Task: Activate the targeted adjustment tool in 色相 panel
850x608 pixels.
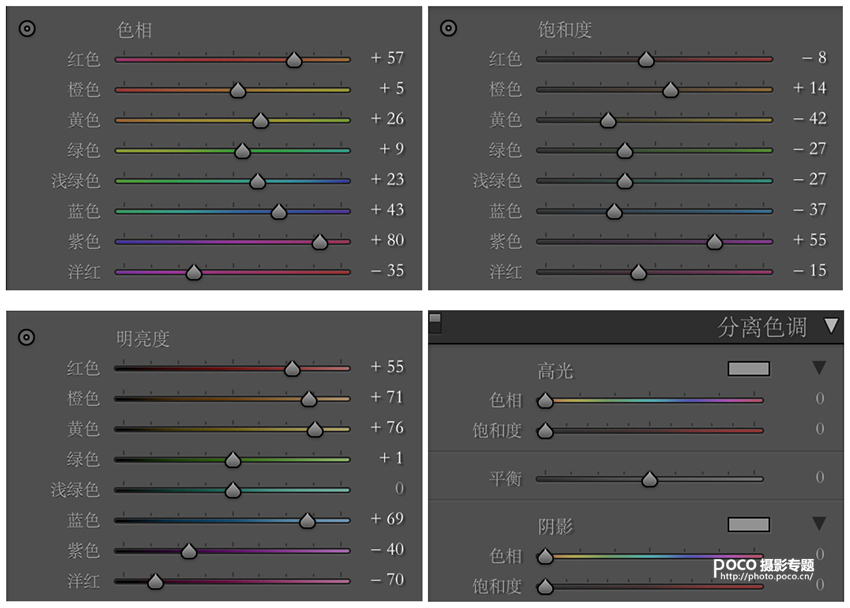Action: tap(28, 29)
